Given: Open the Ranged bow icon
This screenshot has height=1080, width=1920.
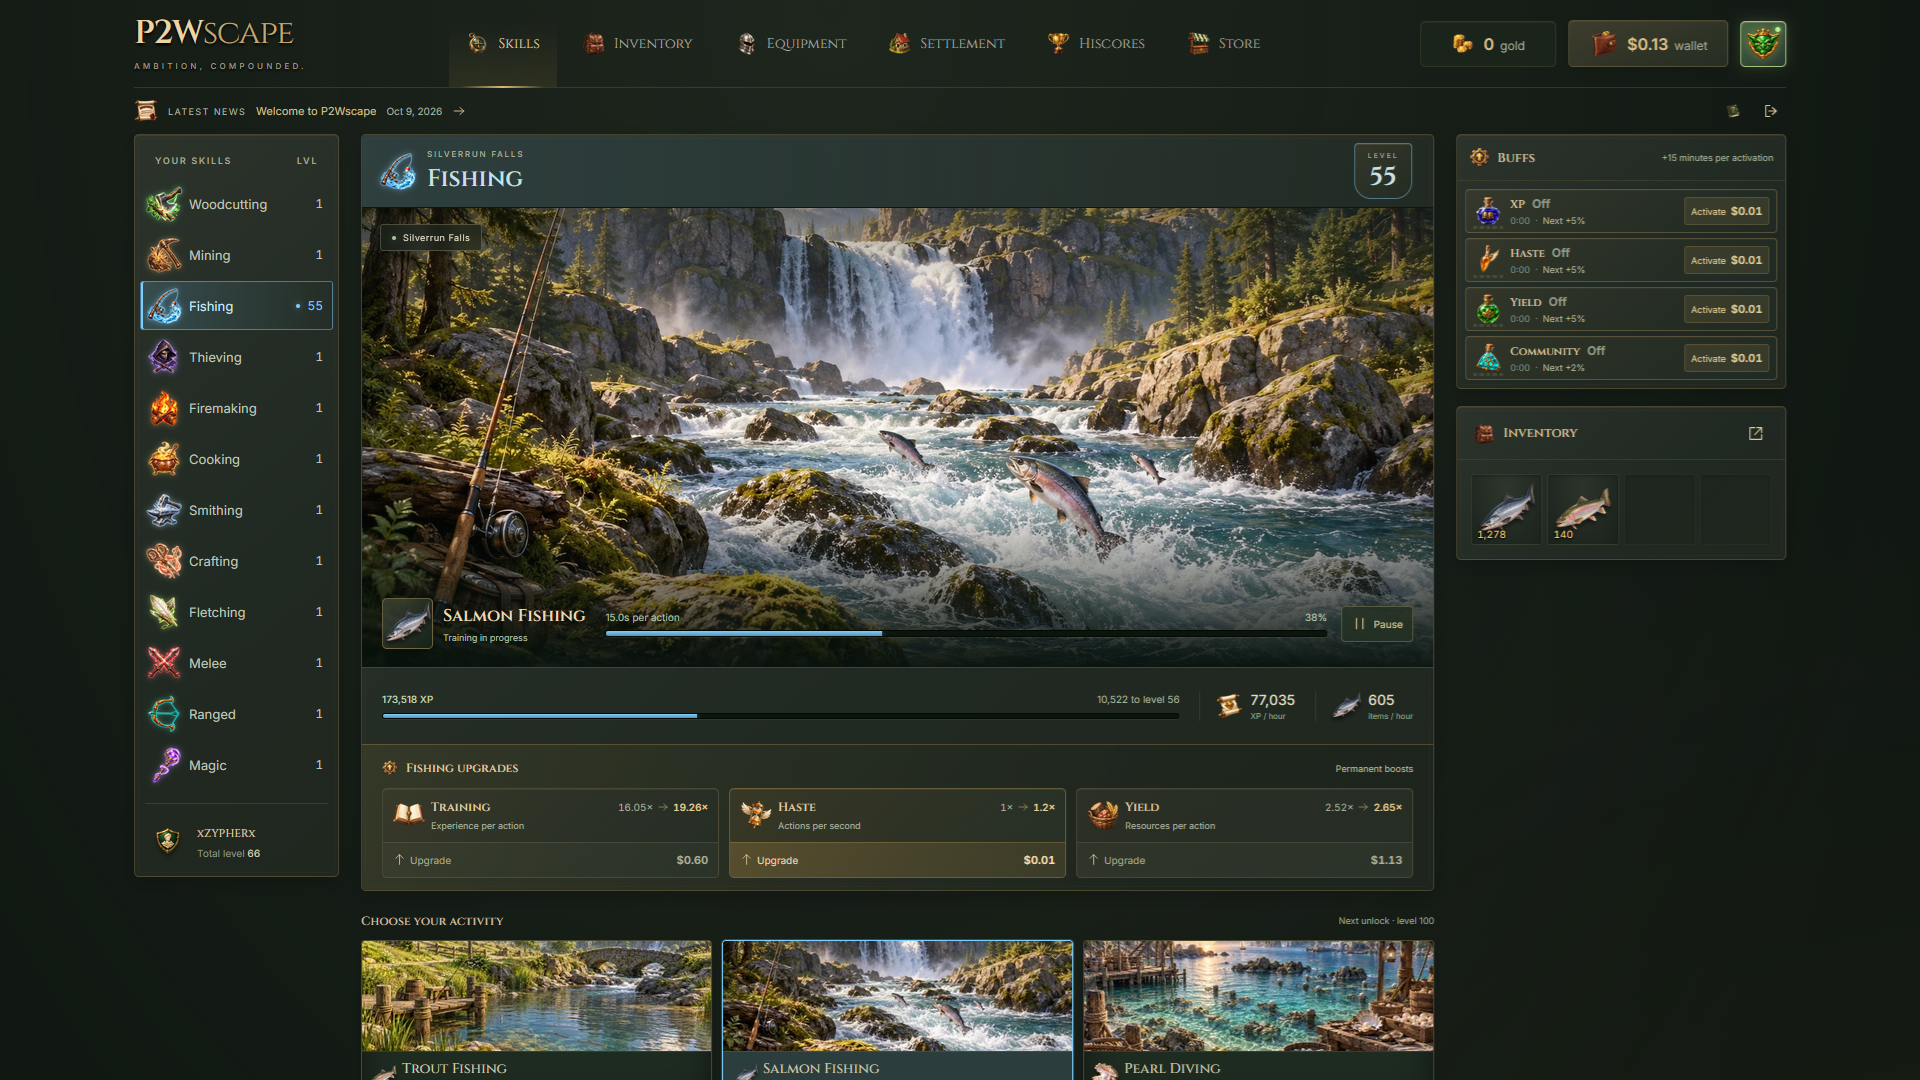Looking at the screenshot, I should pyautogui.click(x=164, y=714).
